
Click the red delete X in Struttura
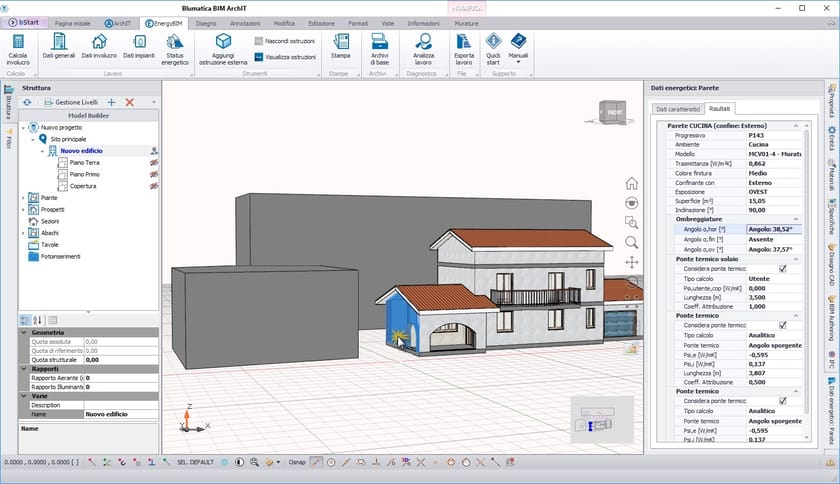(129, 102)
